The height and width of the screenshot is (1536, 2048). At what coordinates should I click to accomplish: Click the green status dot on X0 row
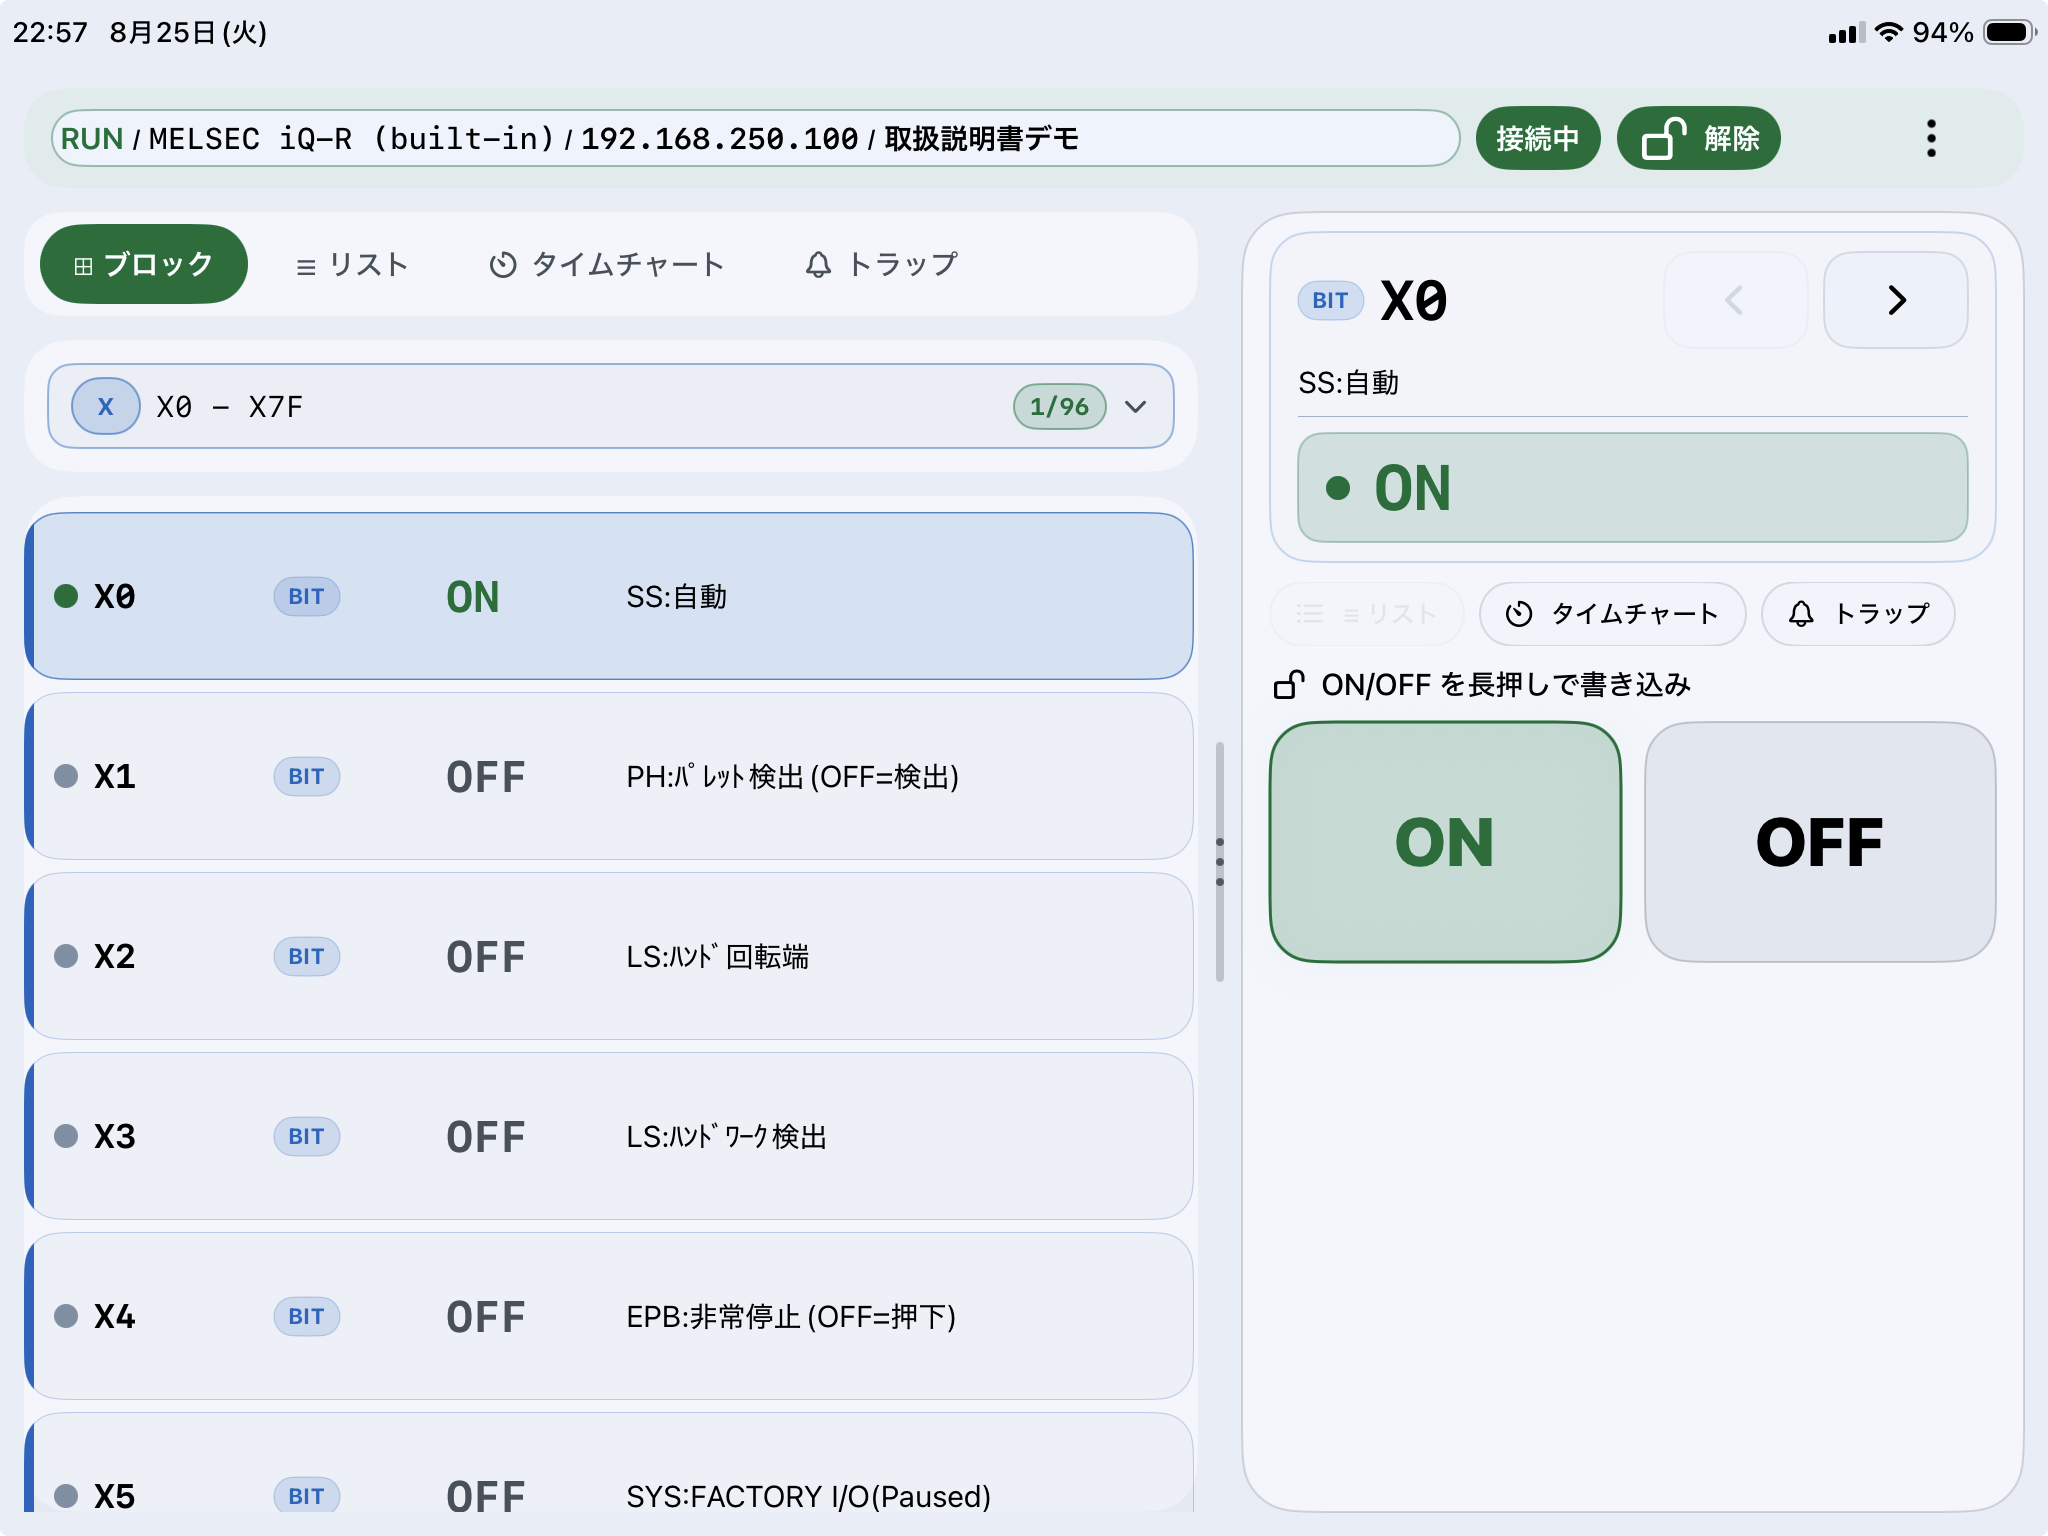coord(66,596)
